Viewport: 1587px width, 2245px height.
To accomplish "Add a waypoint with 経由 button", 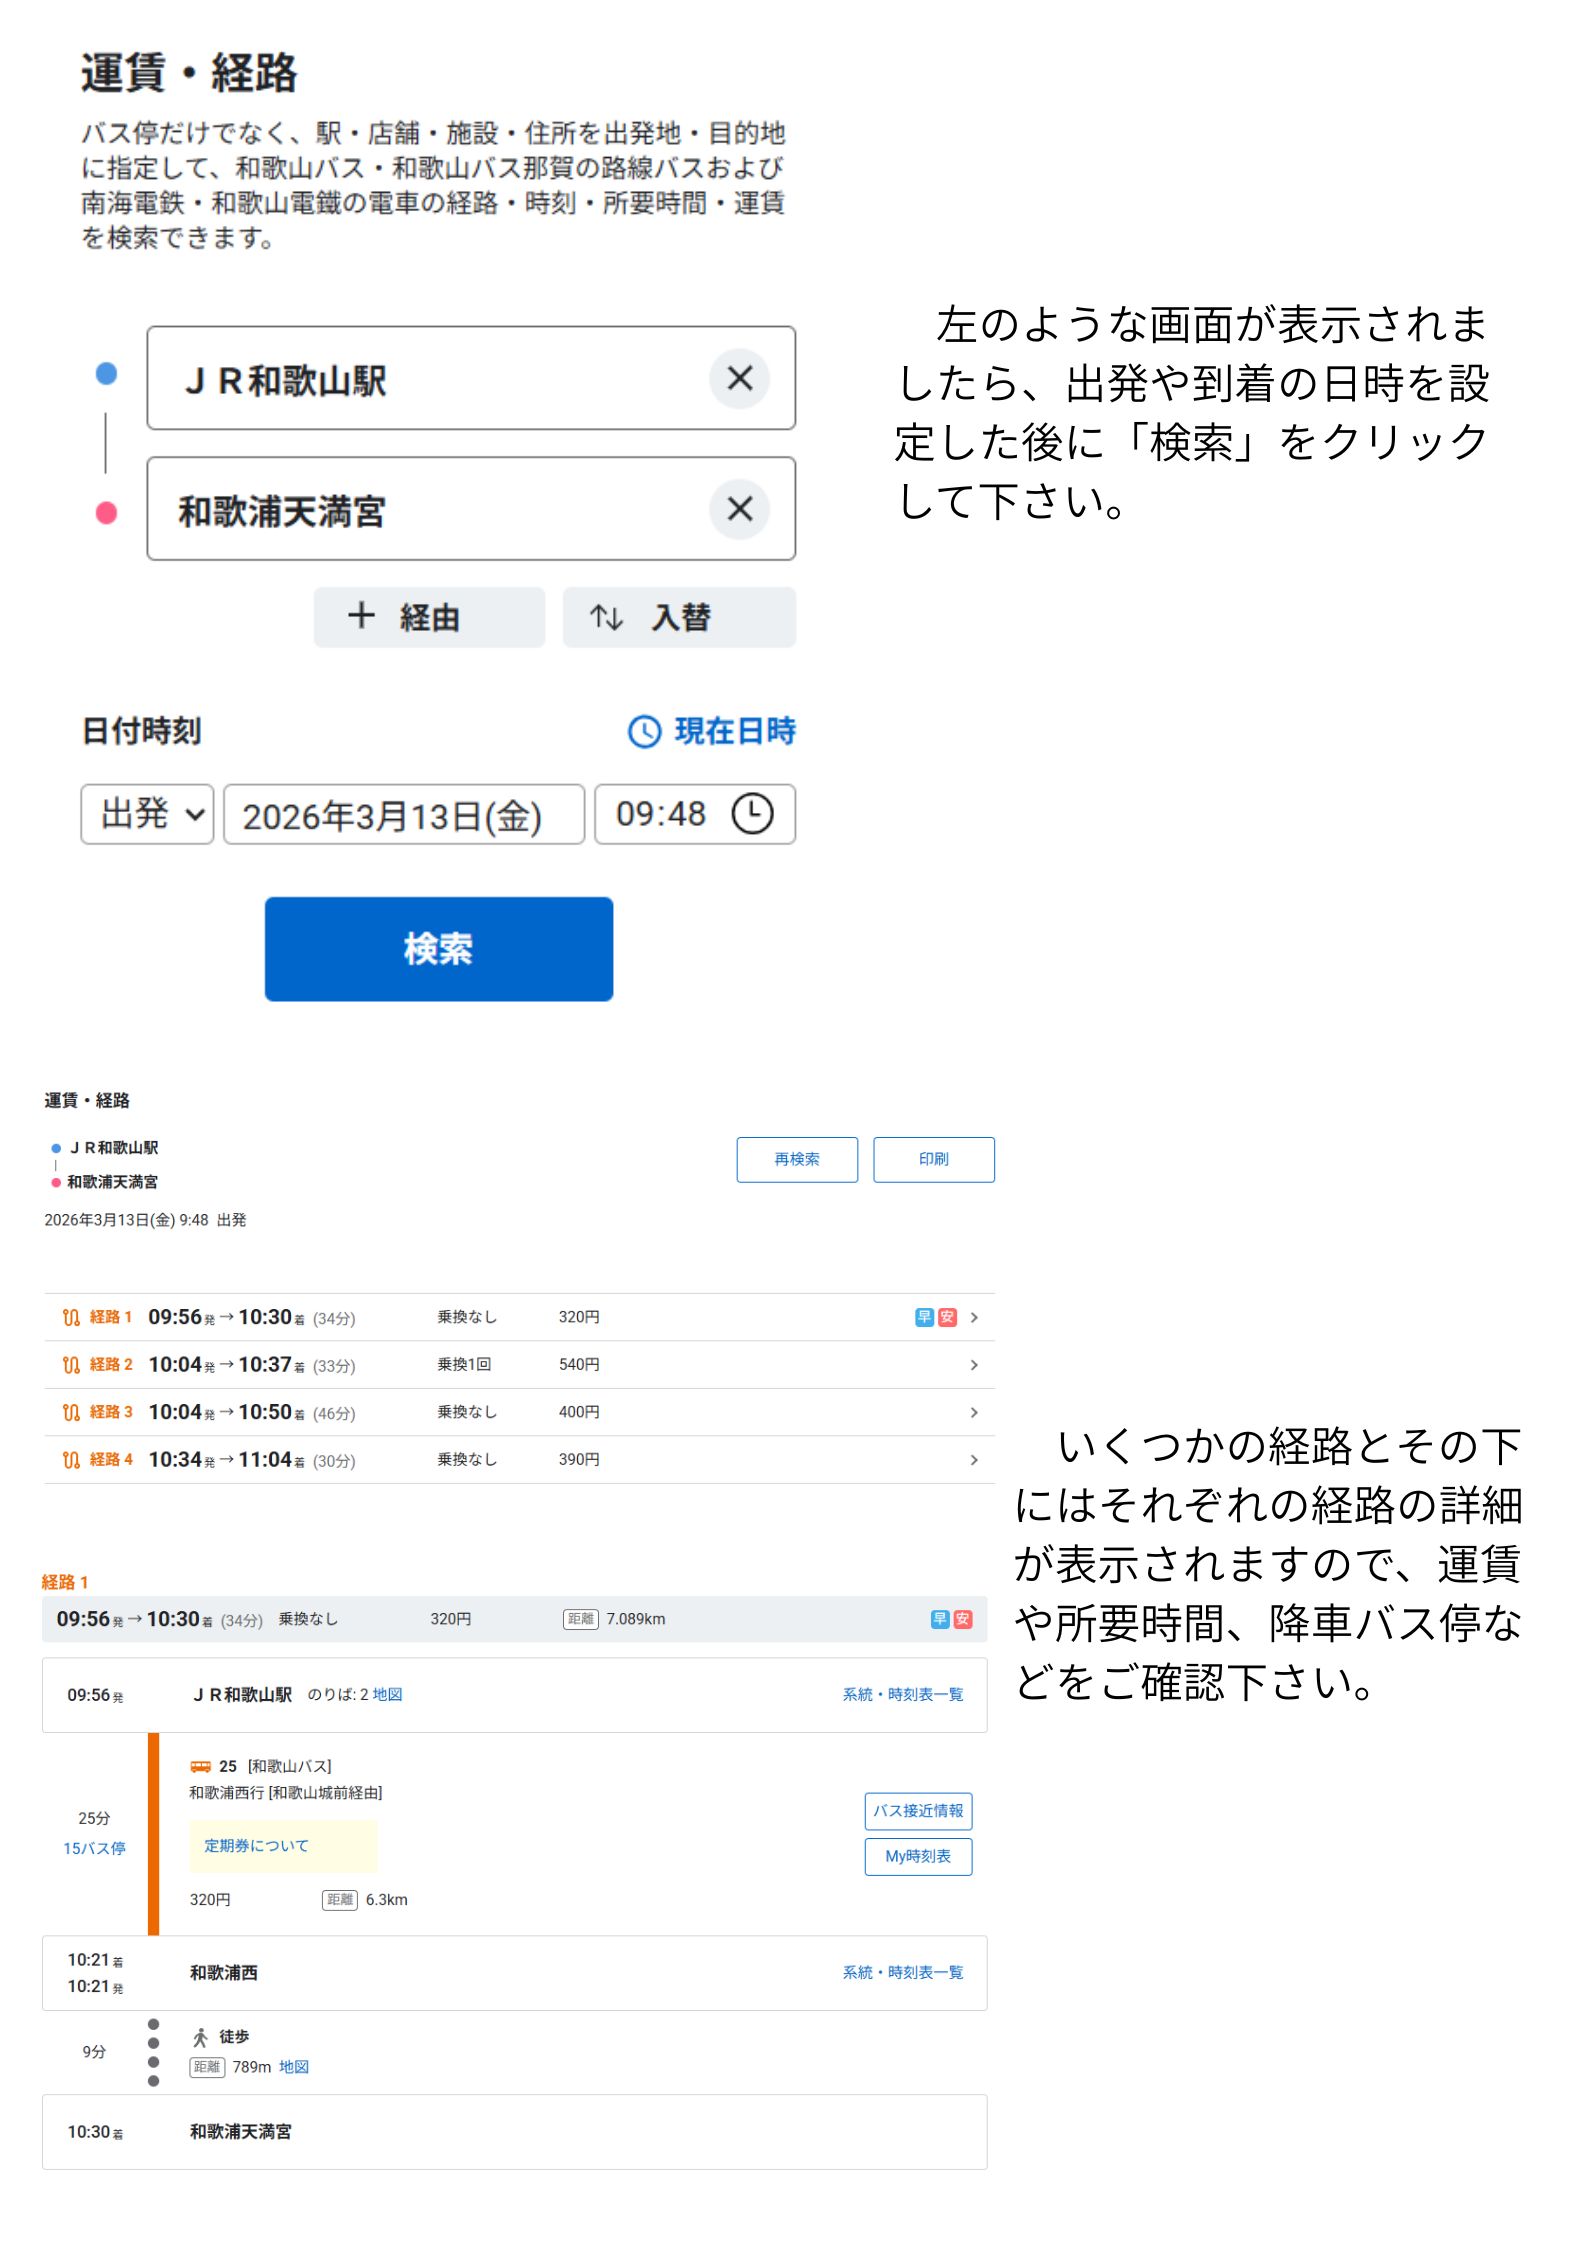I will (429, 617).
